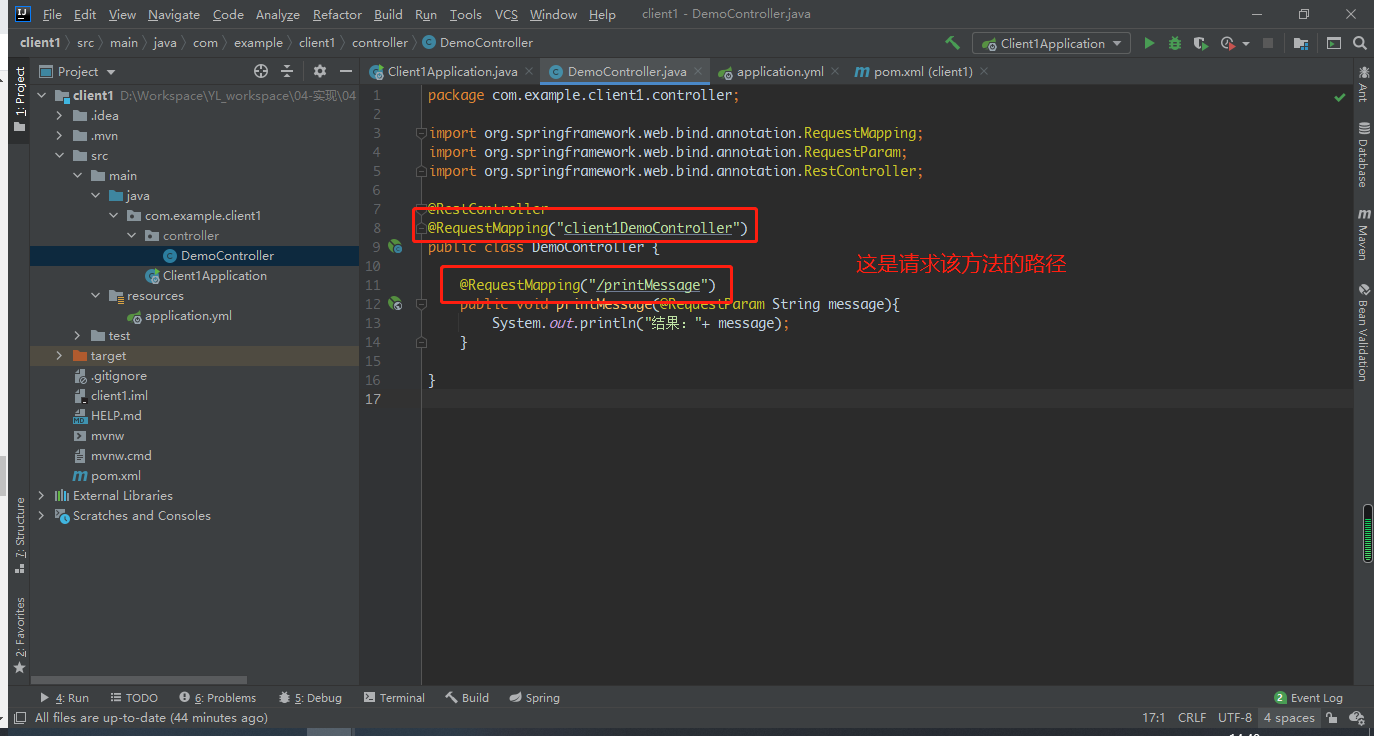The width and height of the screenshot is (1374, 736).
Task: Collapse all in Project panel
Action: coord(287,71)
